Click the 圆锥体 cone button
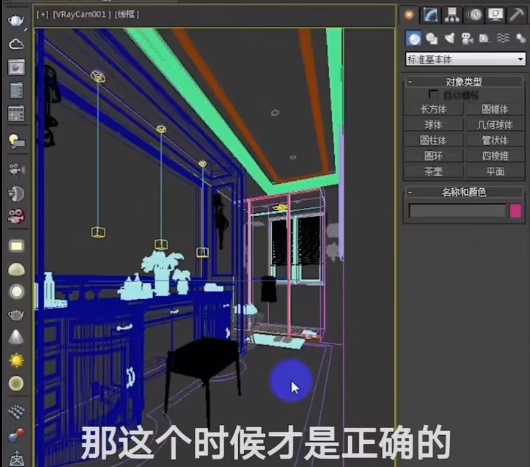The image size is (530, 467). point(494,109)
